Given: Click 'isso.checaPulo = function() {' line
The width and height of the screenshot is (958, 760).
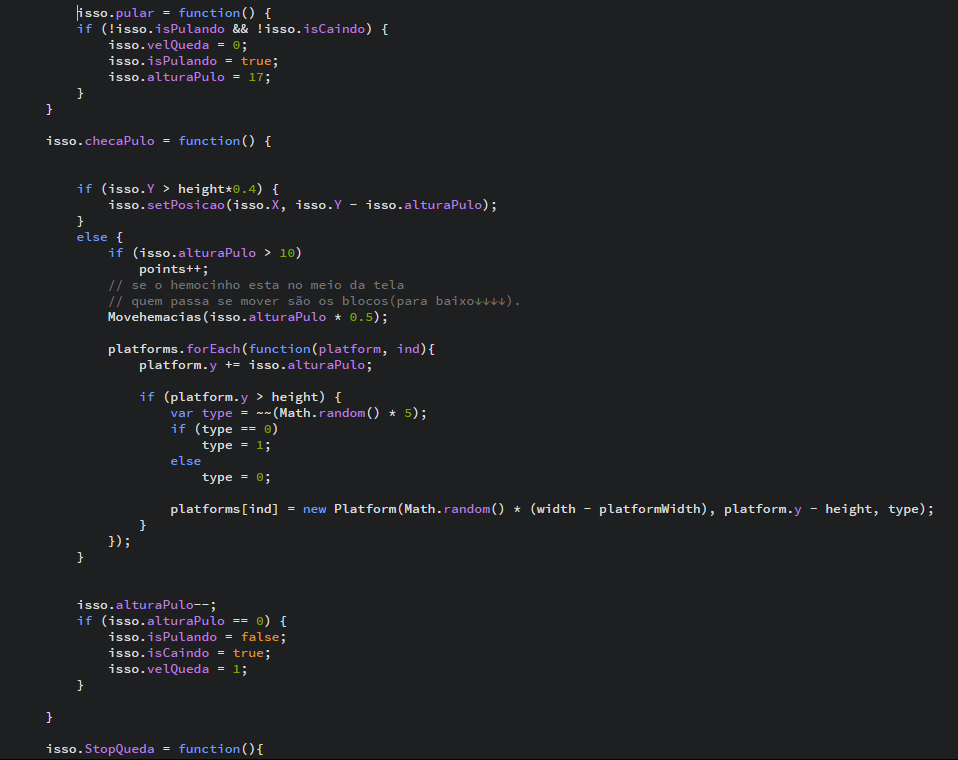Looking at the screenshot, I should click(x=159, y=141).
